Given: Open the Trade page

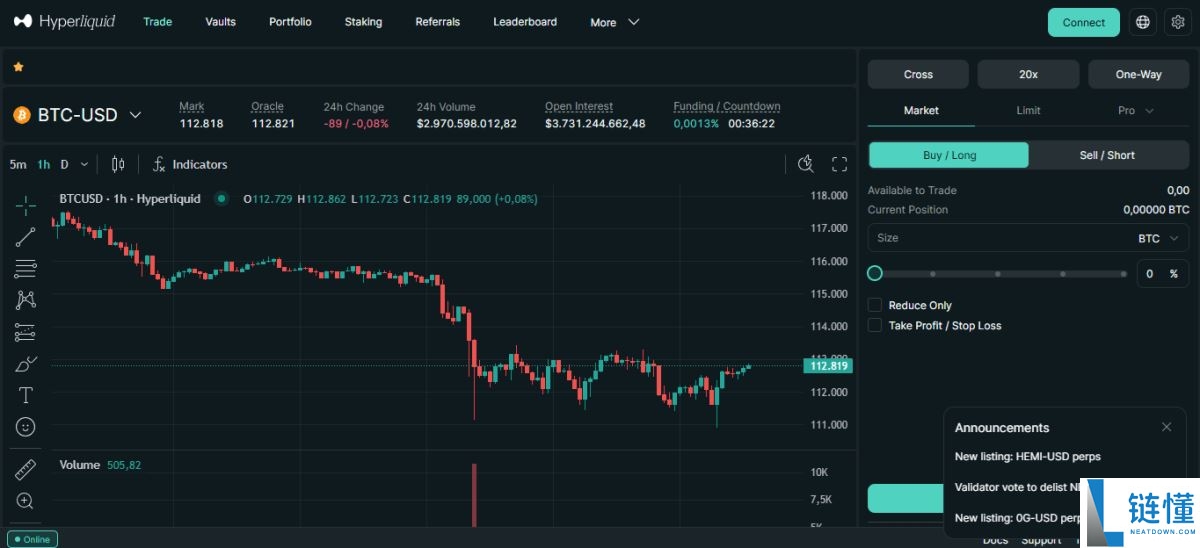Looking at the screenshot, I should click(157, 21).
